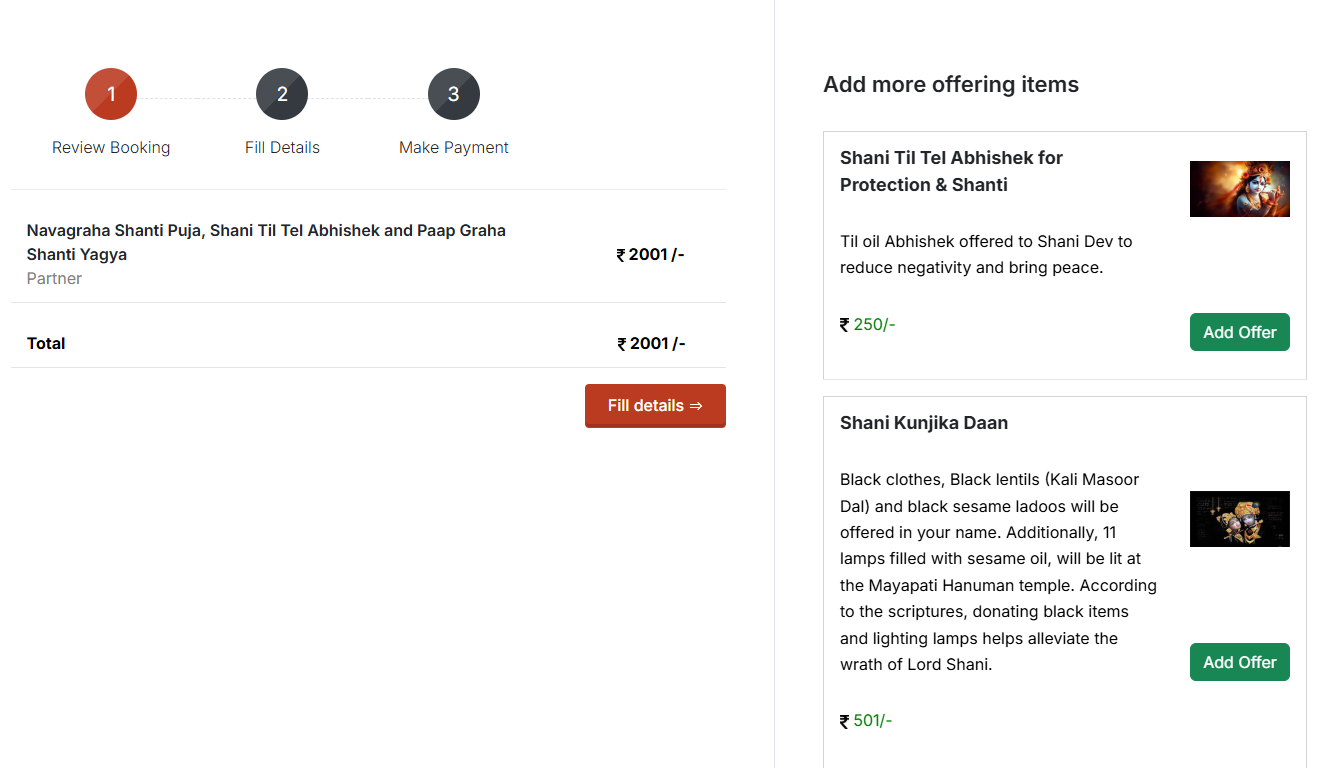Open the Shani Kunjika Daan thumbnail image
This screenshot has width=1326, height=768.
[x=1239, y=519]
